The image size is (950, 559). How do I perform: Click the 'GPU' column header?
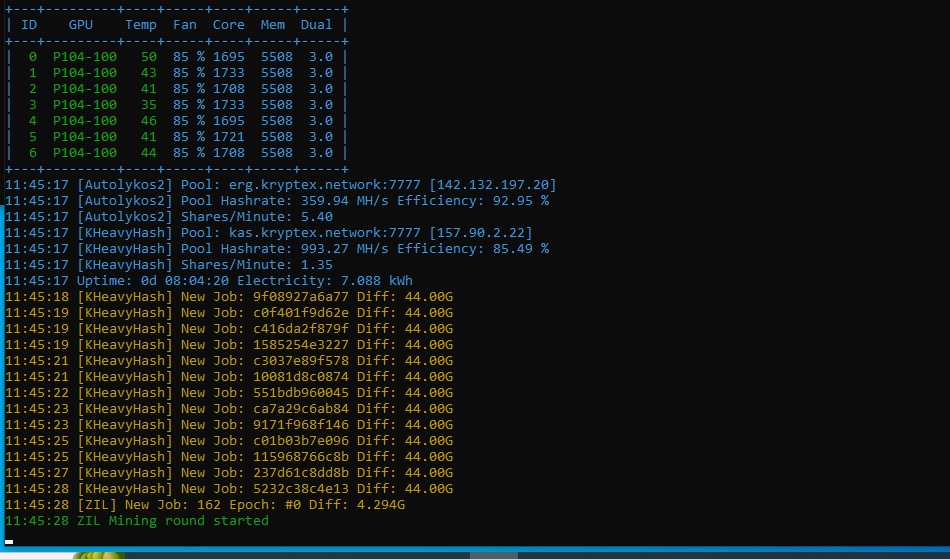click(x=81, y=25)
